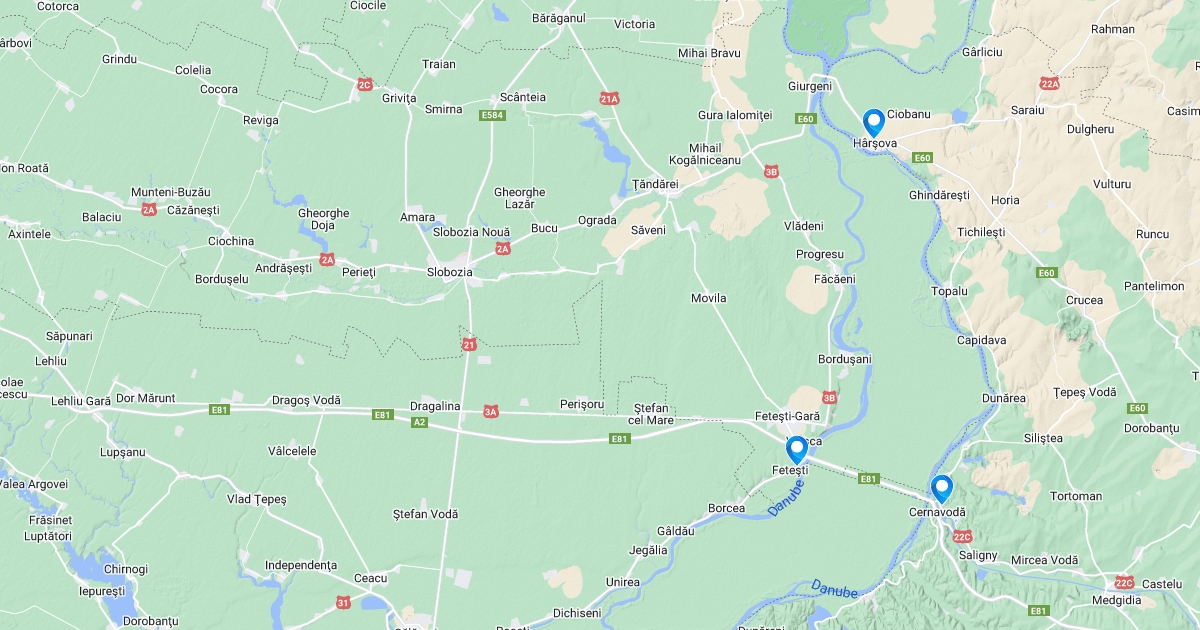
Task: Click the E584 route shield
Action: click(492, 115)
